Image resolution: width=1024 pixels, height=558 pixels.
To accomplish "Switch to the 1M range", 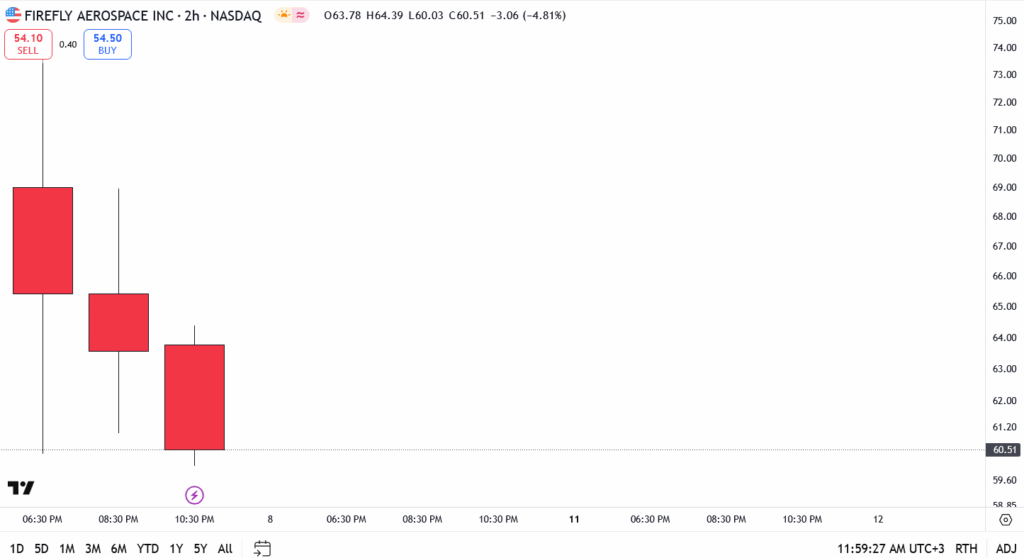I will pos(67,548).
